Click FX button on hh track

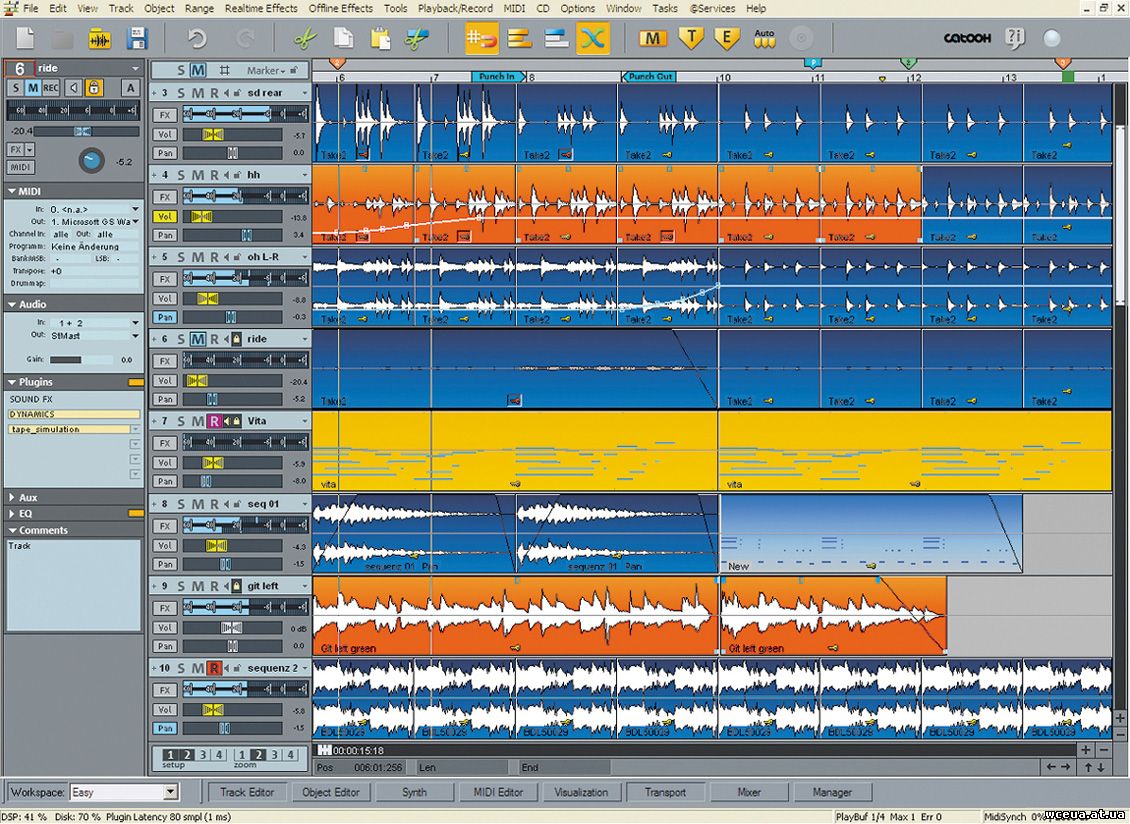coord(164,197)
